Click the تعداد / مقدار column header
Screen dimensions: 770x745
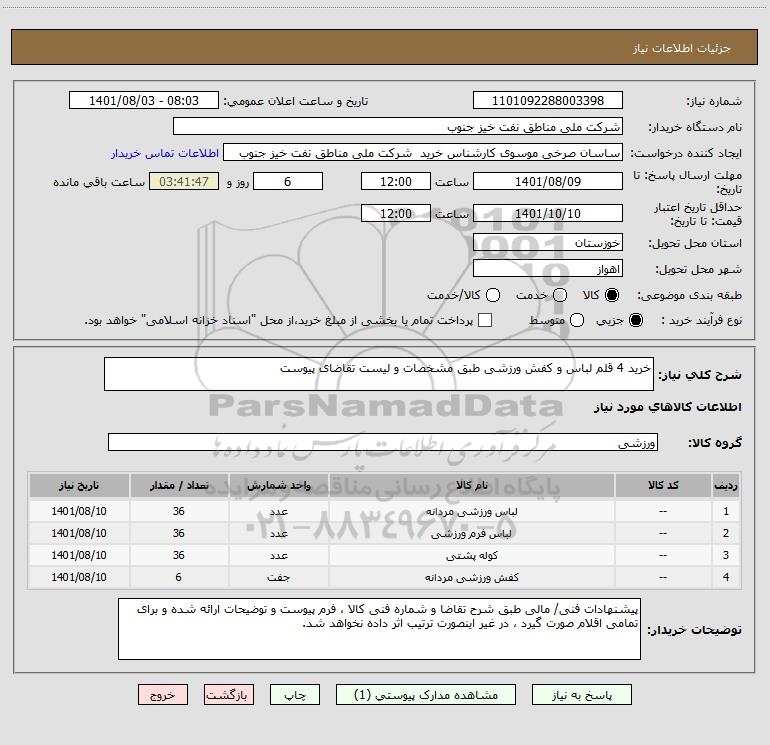[179, 485]
